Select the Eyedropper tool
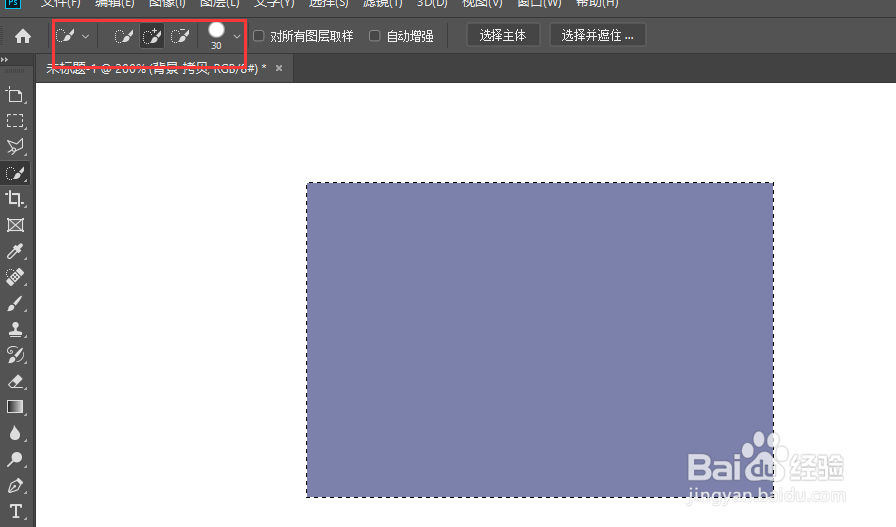The image size is (896, 527). pyautogui.click(x=15, y=251)
